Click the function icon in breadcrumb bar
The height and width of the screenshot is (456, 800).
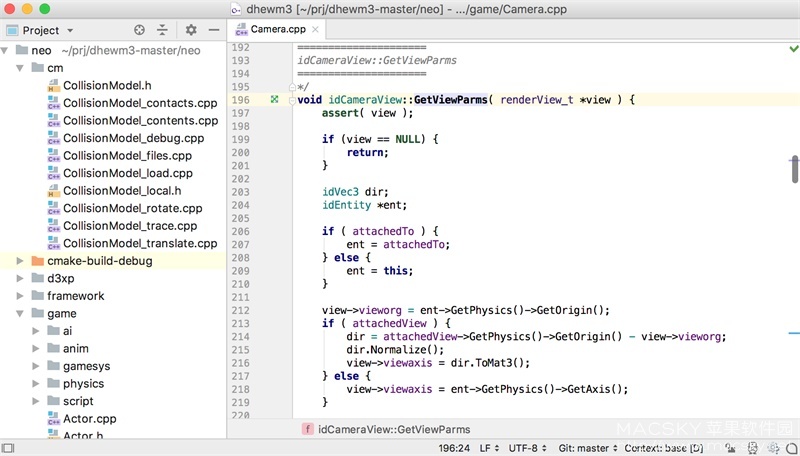[307, 429]
